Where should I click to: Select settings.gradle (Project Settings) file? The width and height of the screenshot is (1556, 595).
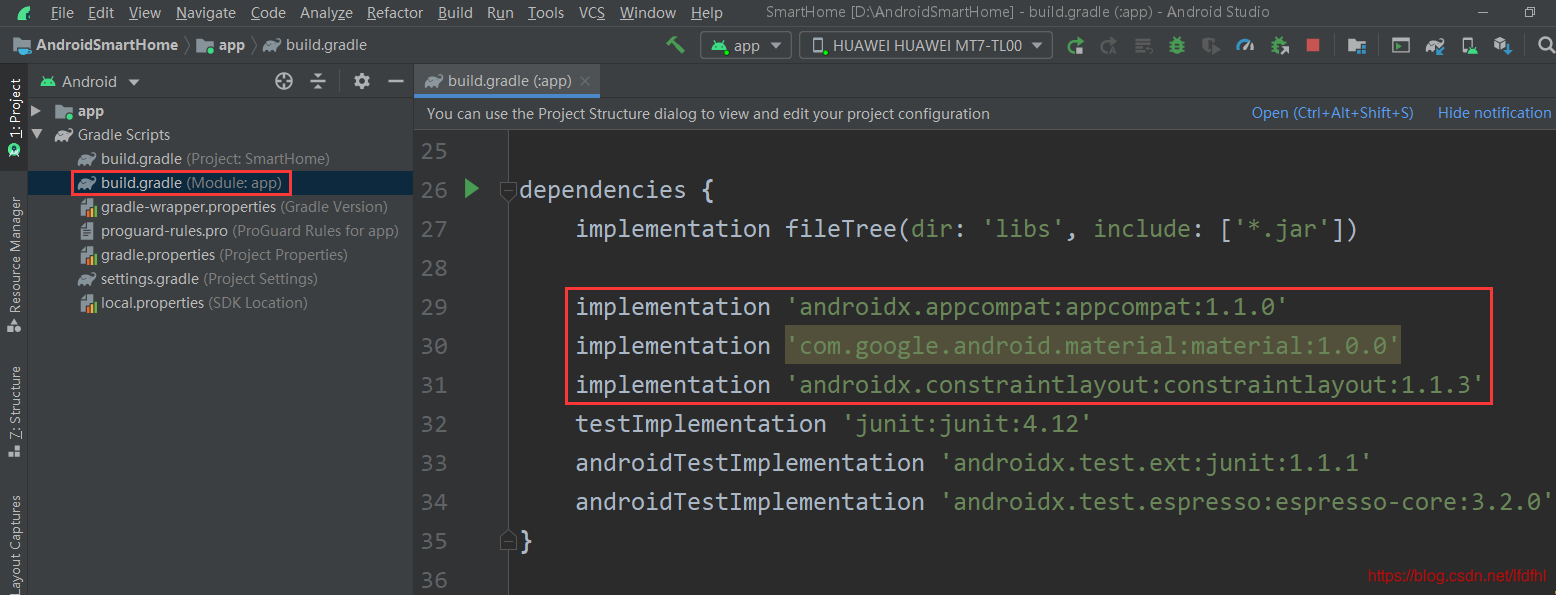(x=197, y=279)
